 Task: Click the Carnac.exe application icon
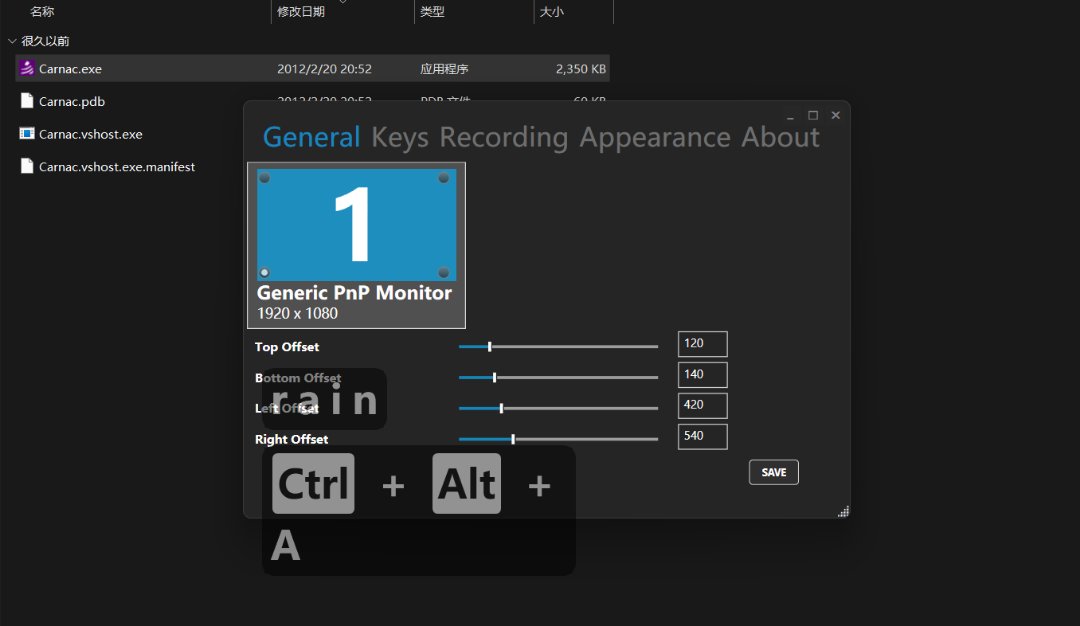[x=27, y=69]
